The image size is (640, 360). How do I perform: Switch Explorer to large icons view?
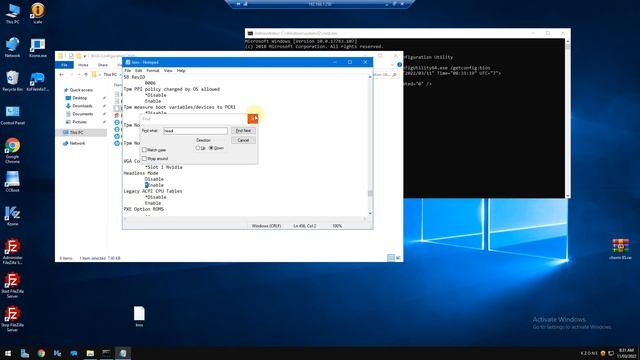coord(398,258)
